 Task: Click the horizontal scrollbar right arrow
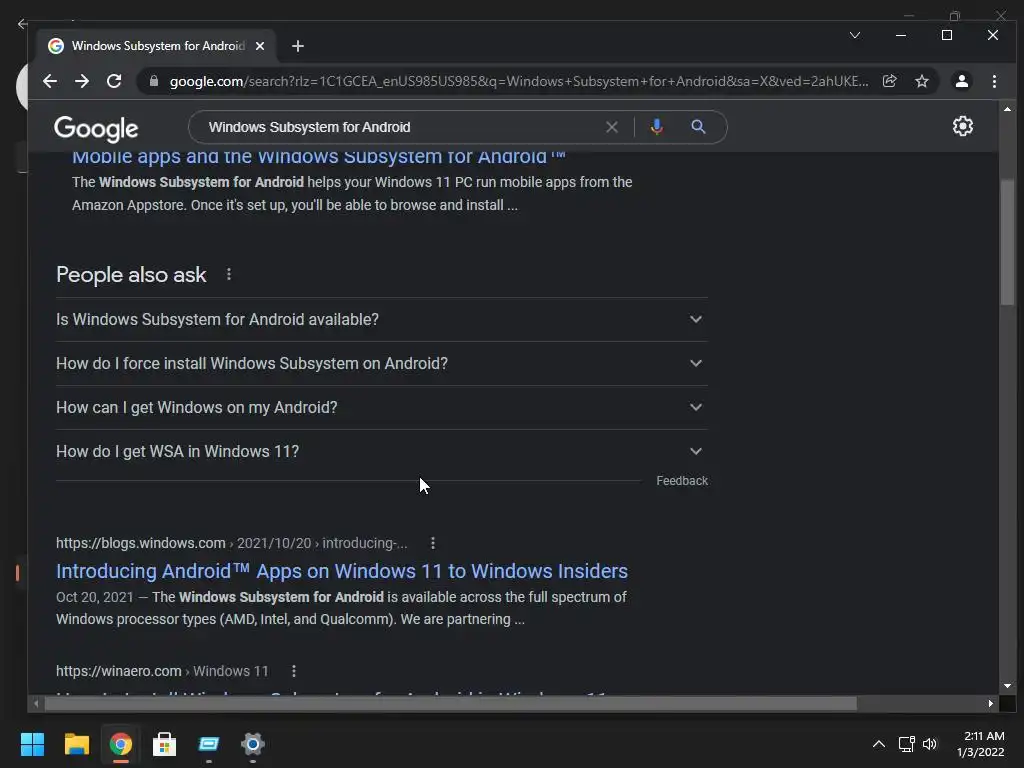[991, 703]
